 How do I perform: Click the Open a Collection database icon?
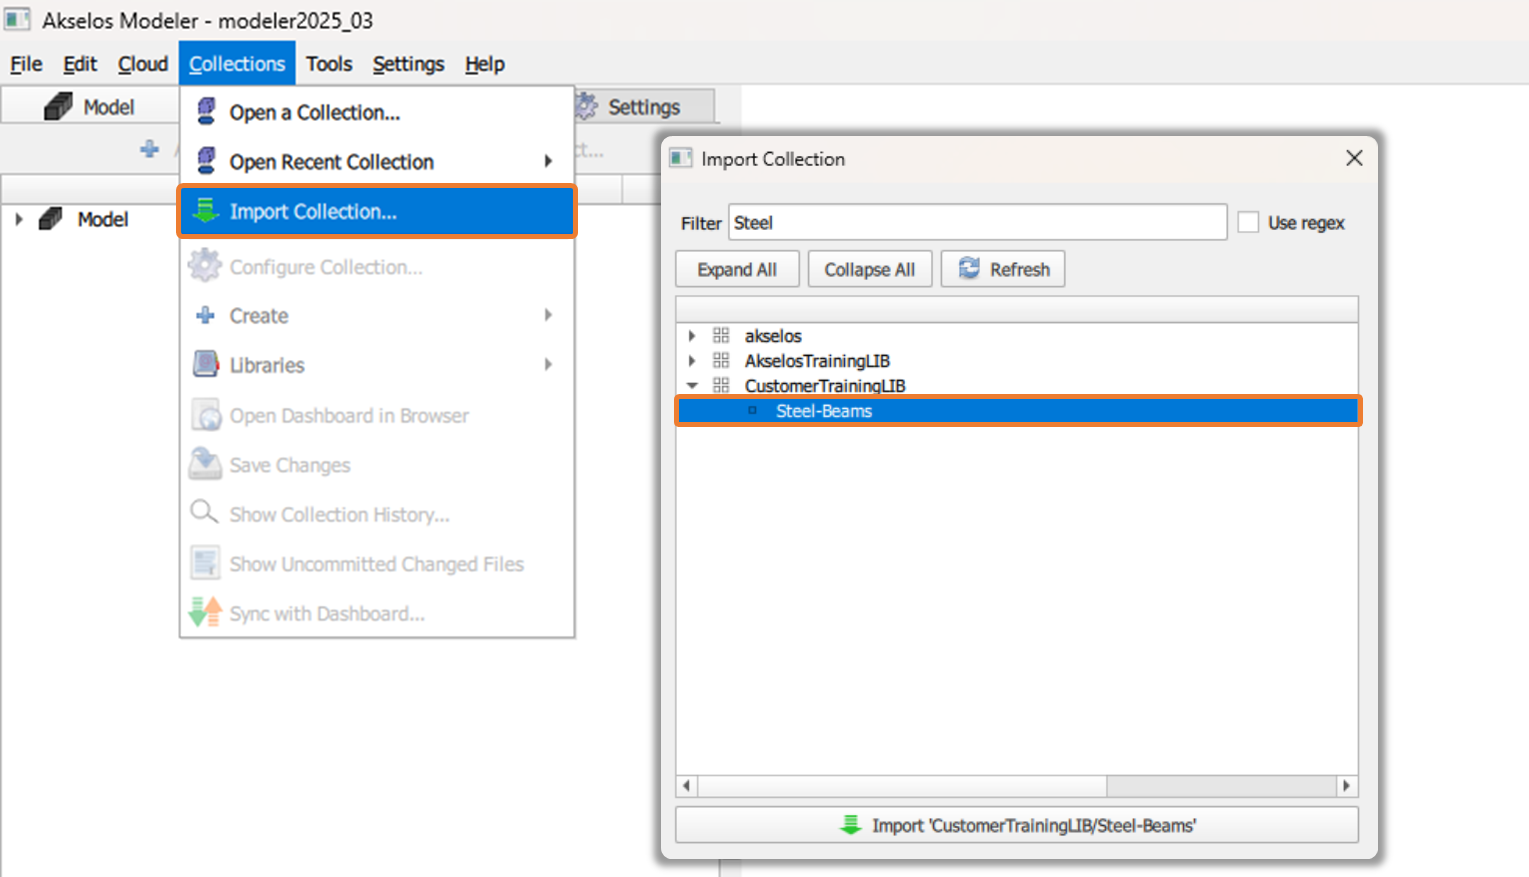pos(206,111)
